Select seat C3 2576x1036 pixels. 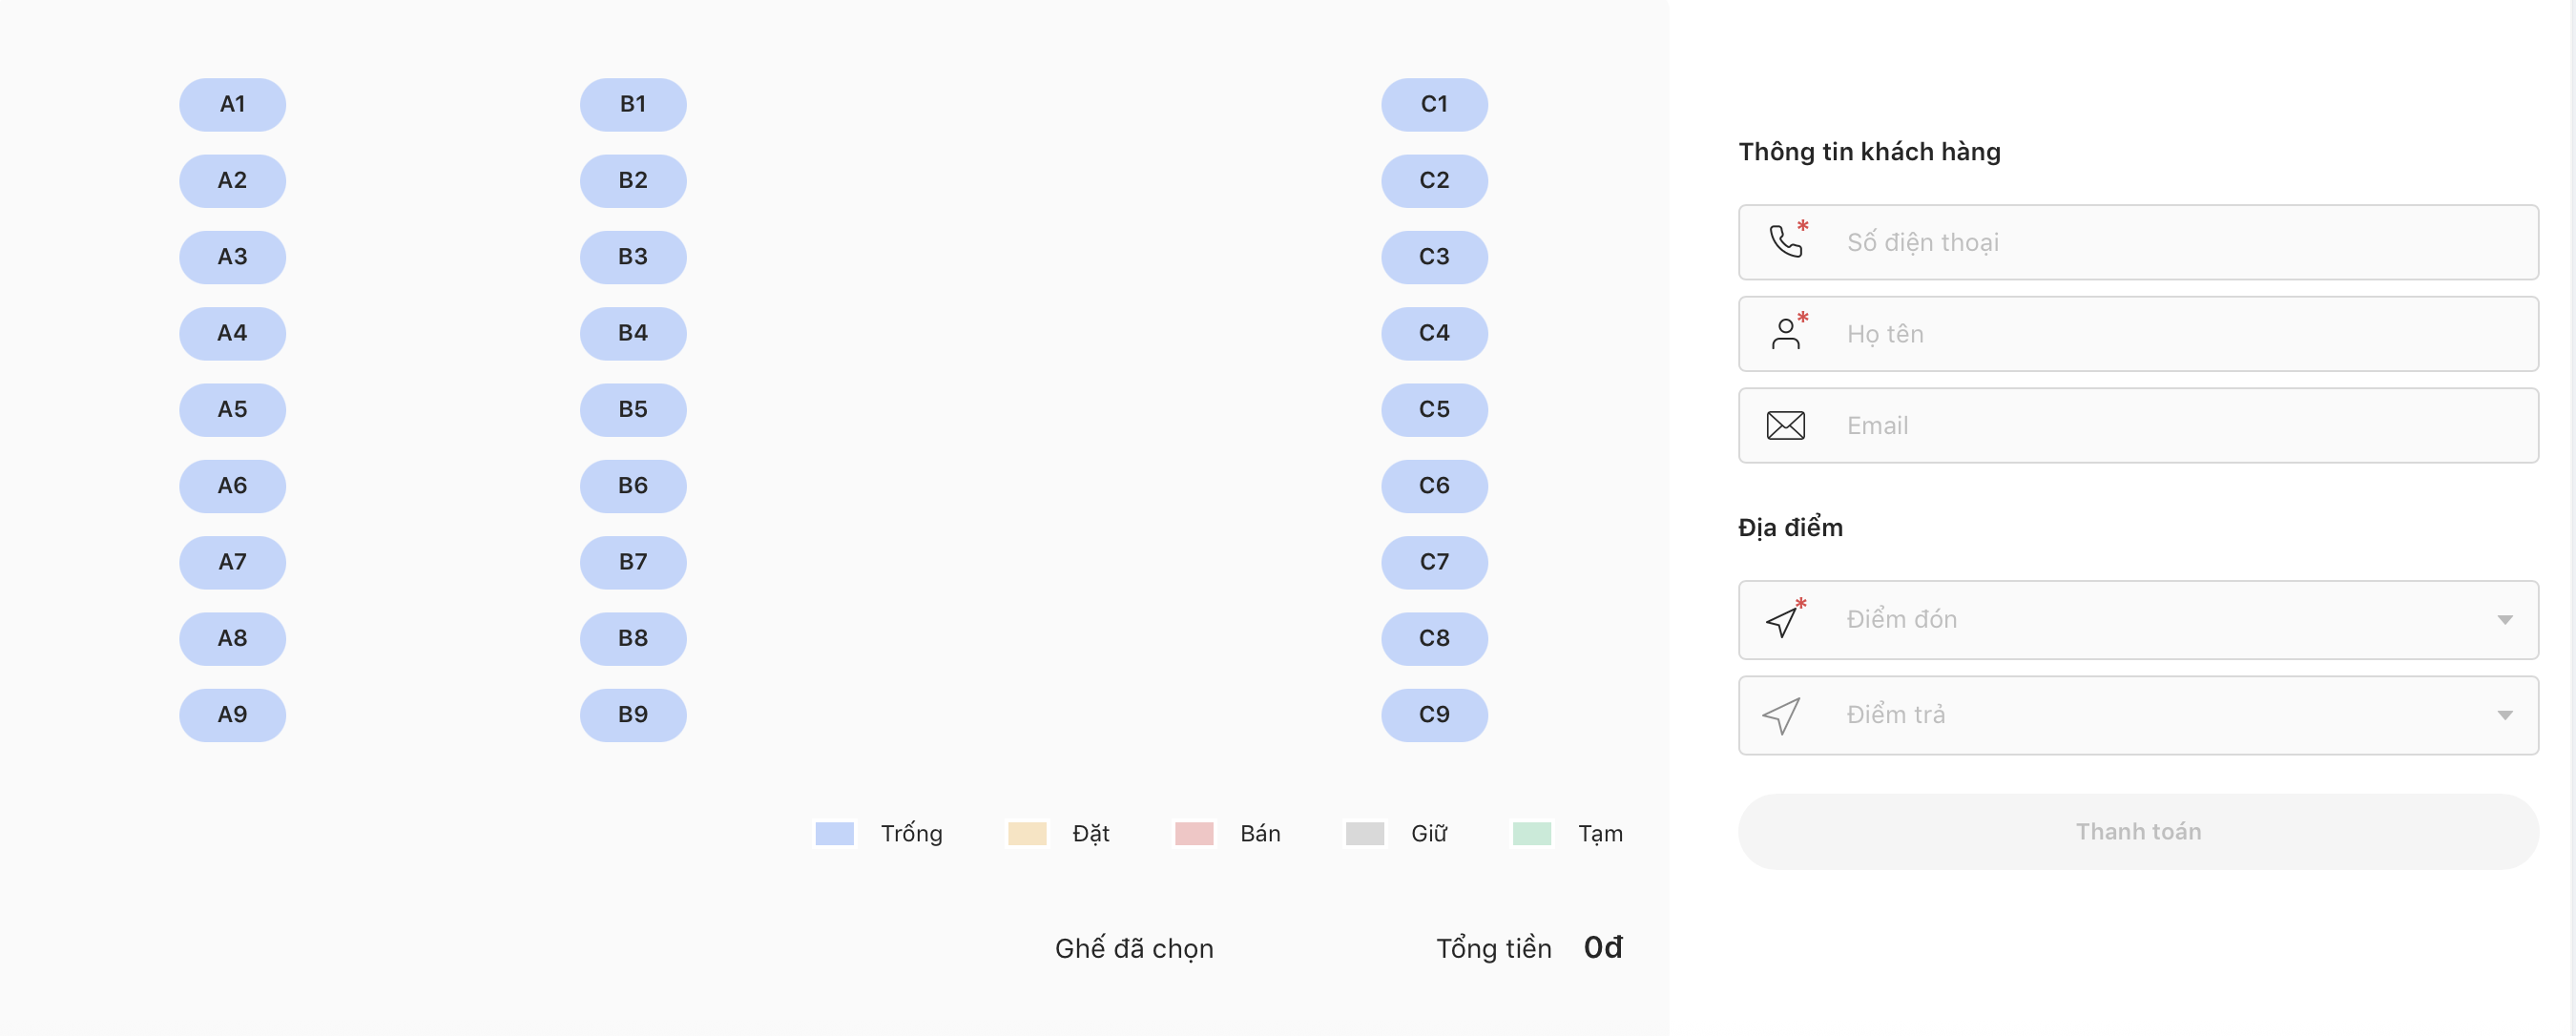1434,257
